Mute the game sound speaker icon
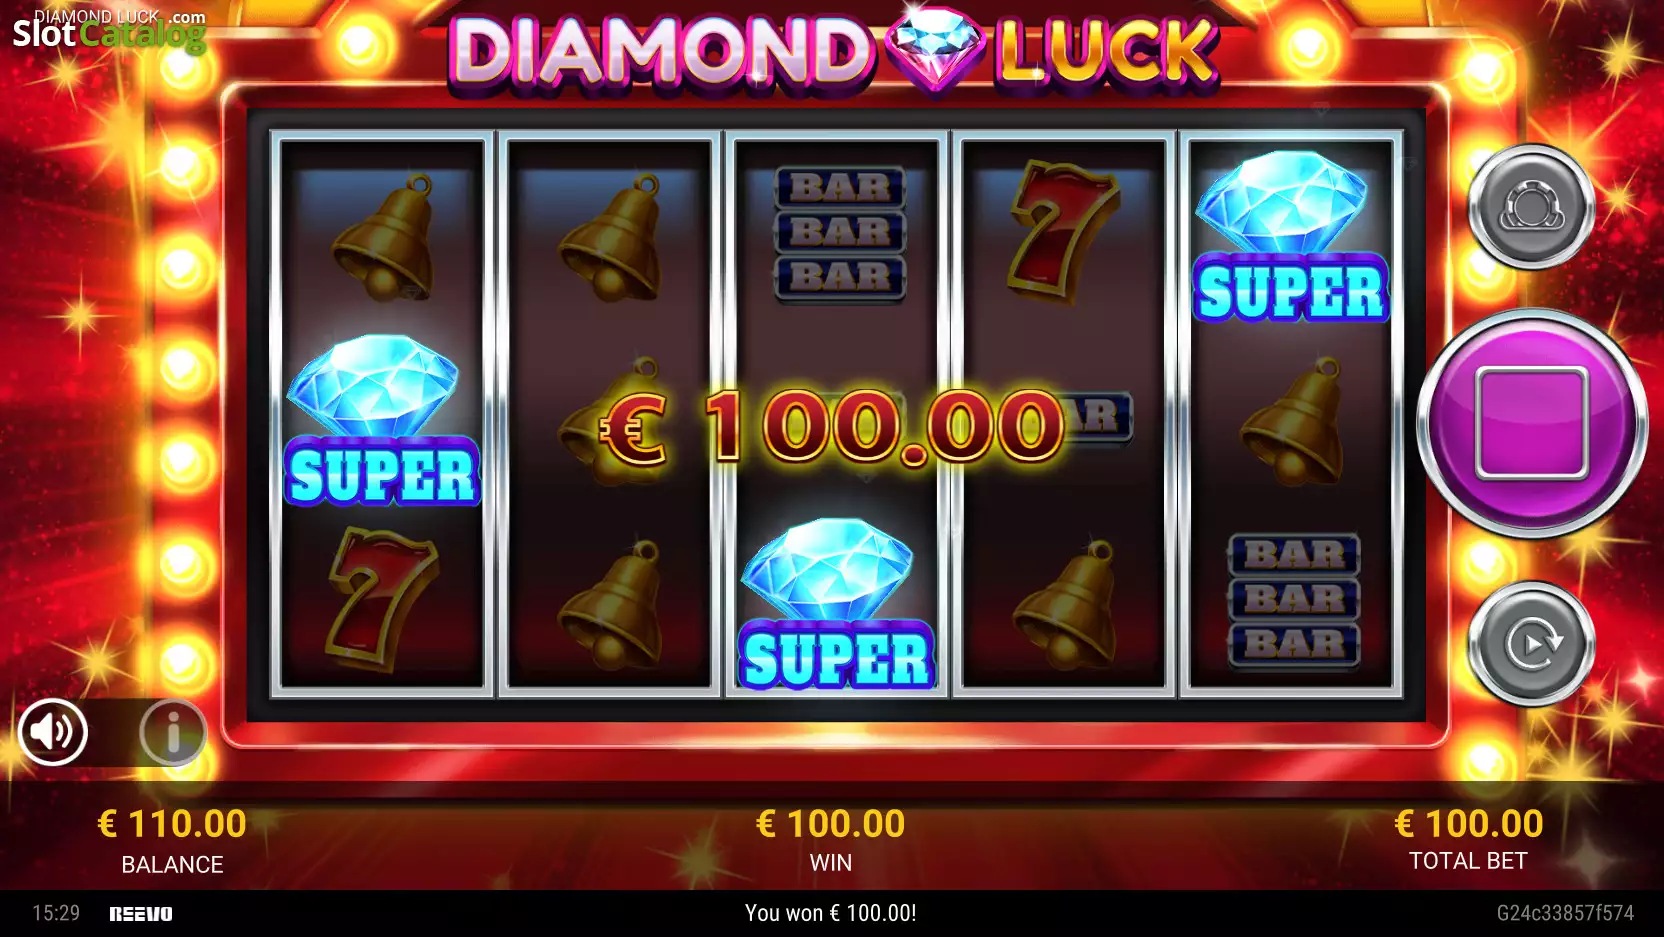This screenshot has width=1664, height=937. (x=53, y=732)
